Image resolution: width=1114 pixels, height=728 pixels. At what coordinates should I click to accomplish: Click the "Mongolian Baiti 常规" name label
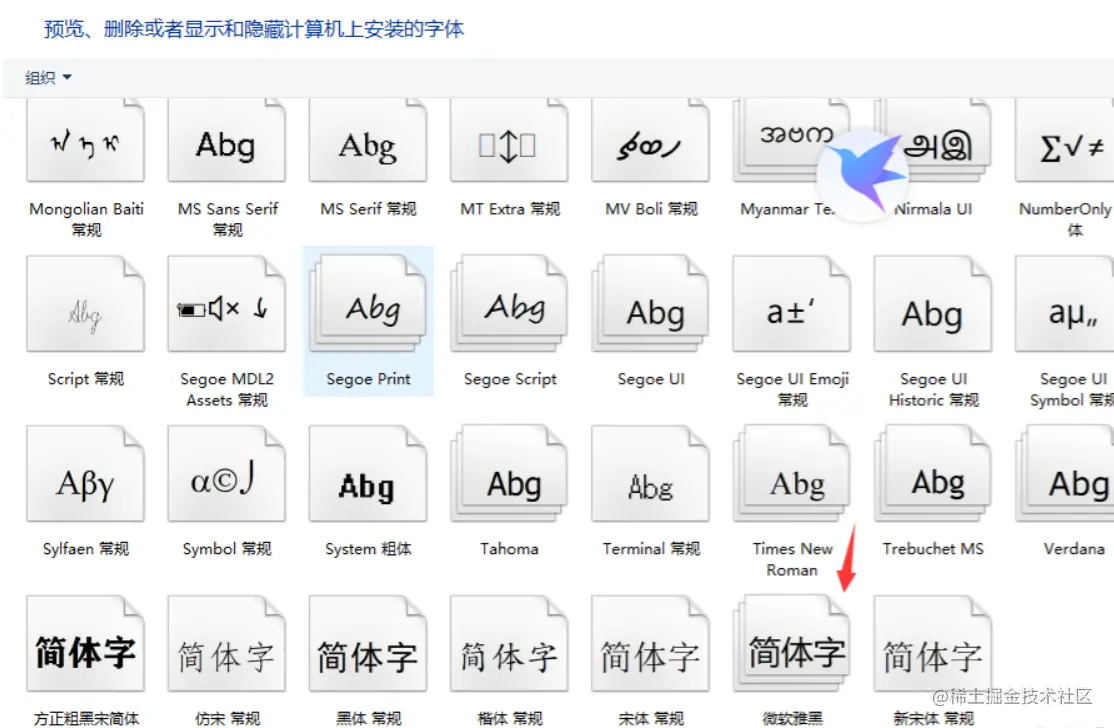[x=86, y=219]
